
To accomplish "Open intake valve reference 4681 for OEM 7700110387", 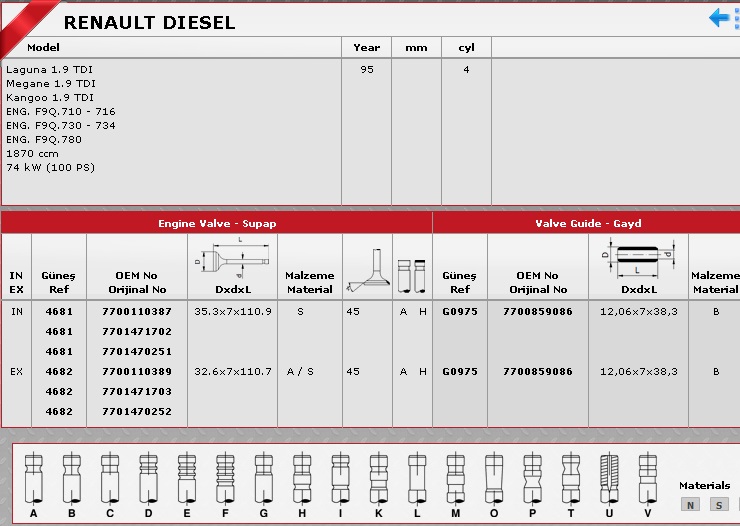I will pos(59,312).
